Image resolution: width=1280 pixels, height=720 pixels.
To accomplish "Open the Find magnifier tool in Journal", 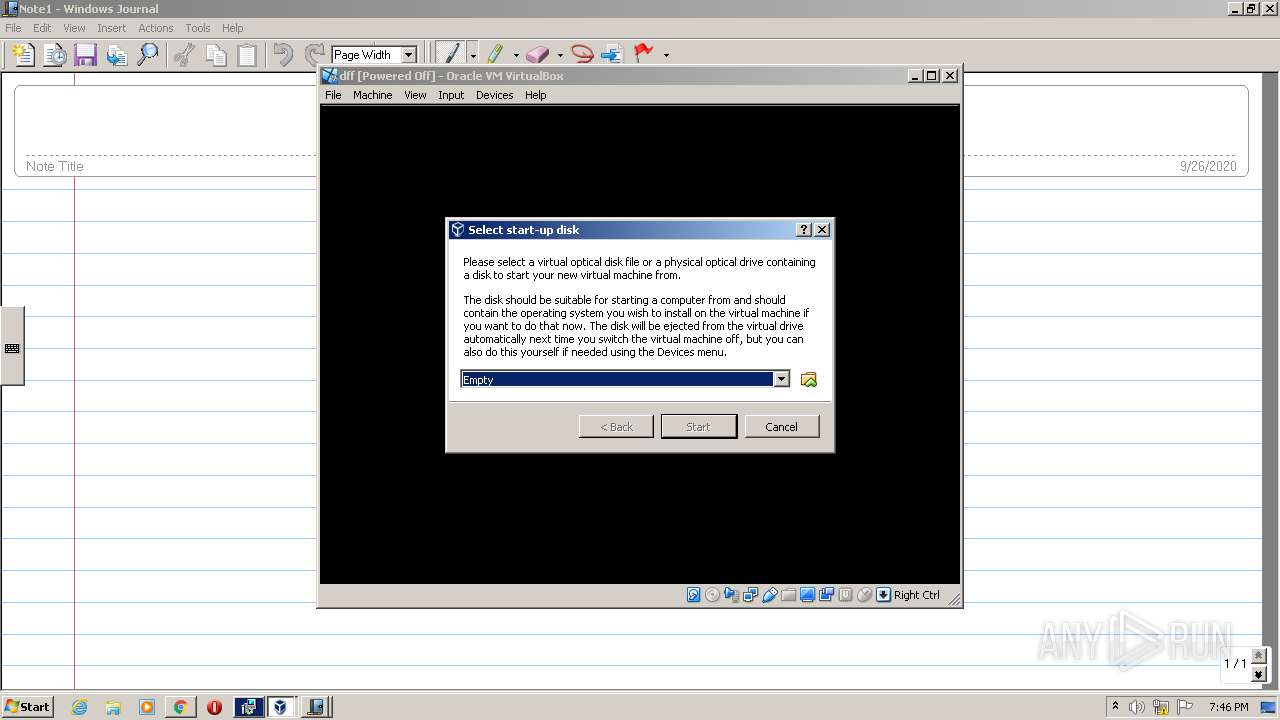I will (147, 54).
